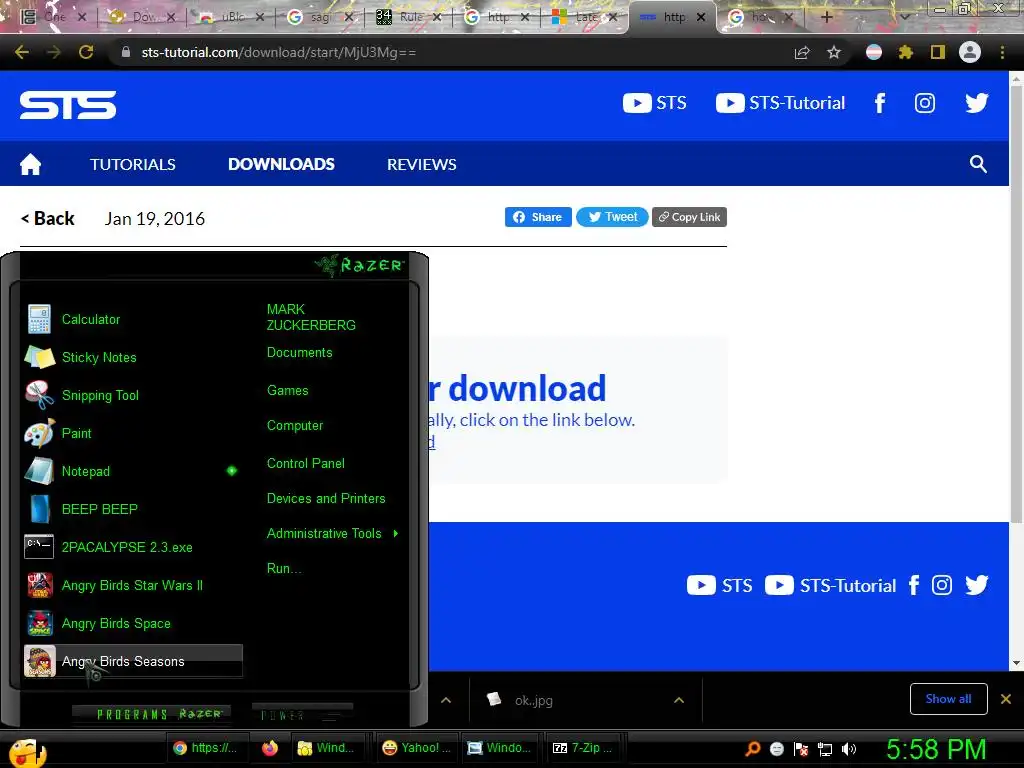Screen dimensions: 1024x768
Task: Toggle the browser side panel icon
Action: point(938,52)
